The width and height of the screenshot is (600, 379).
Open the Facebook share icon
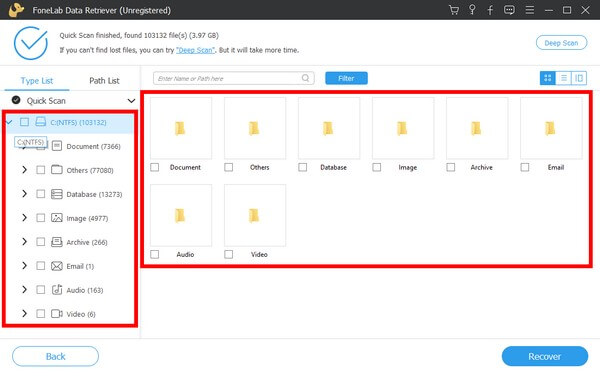pyautogui.click(x=490, y=10)
